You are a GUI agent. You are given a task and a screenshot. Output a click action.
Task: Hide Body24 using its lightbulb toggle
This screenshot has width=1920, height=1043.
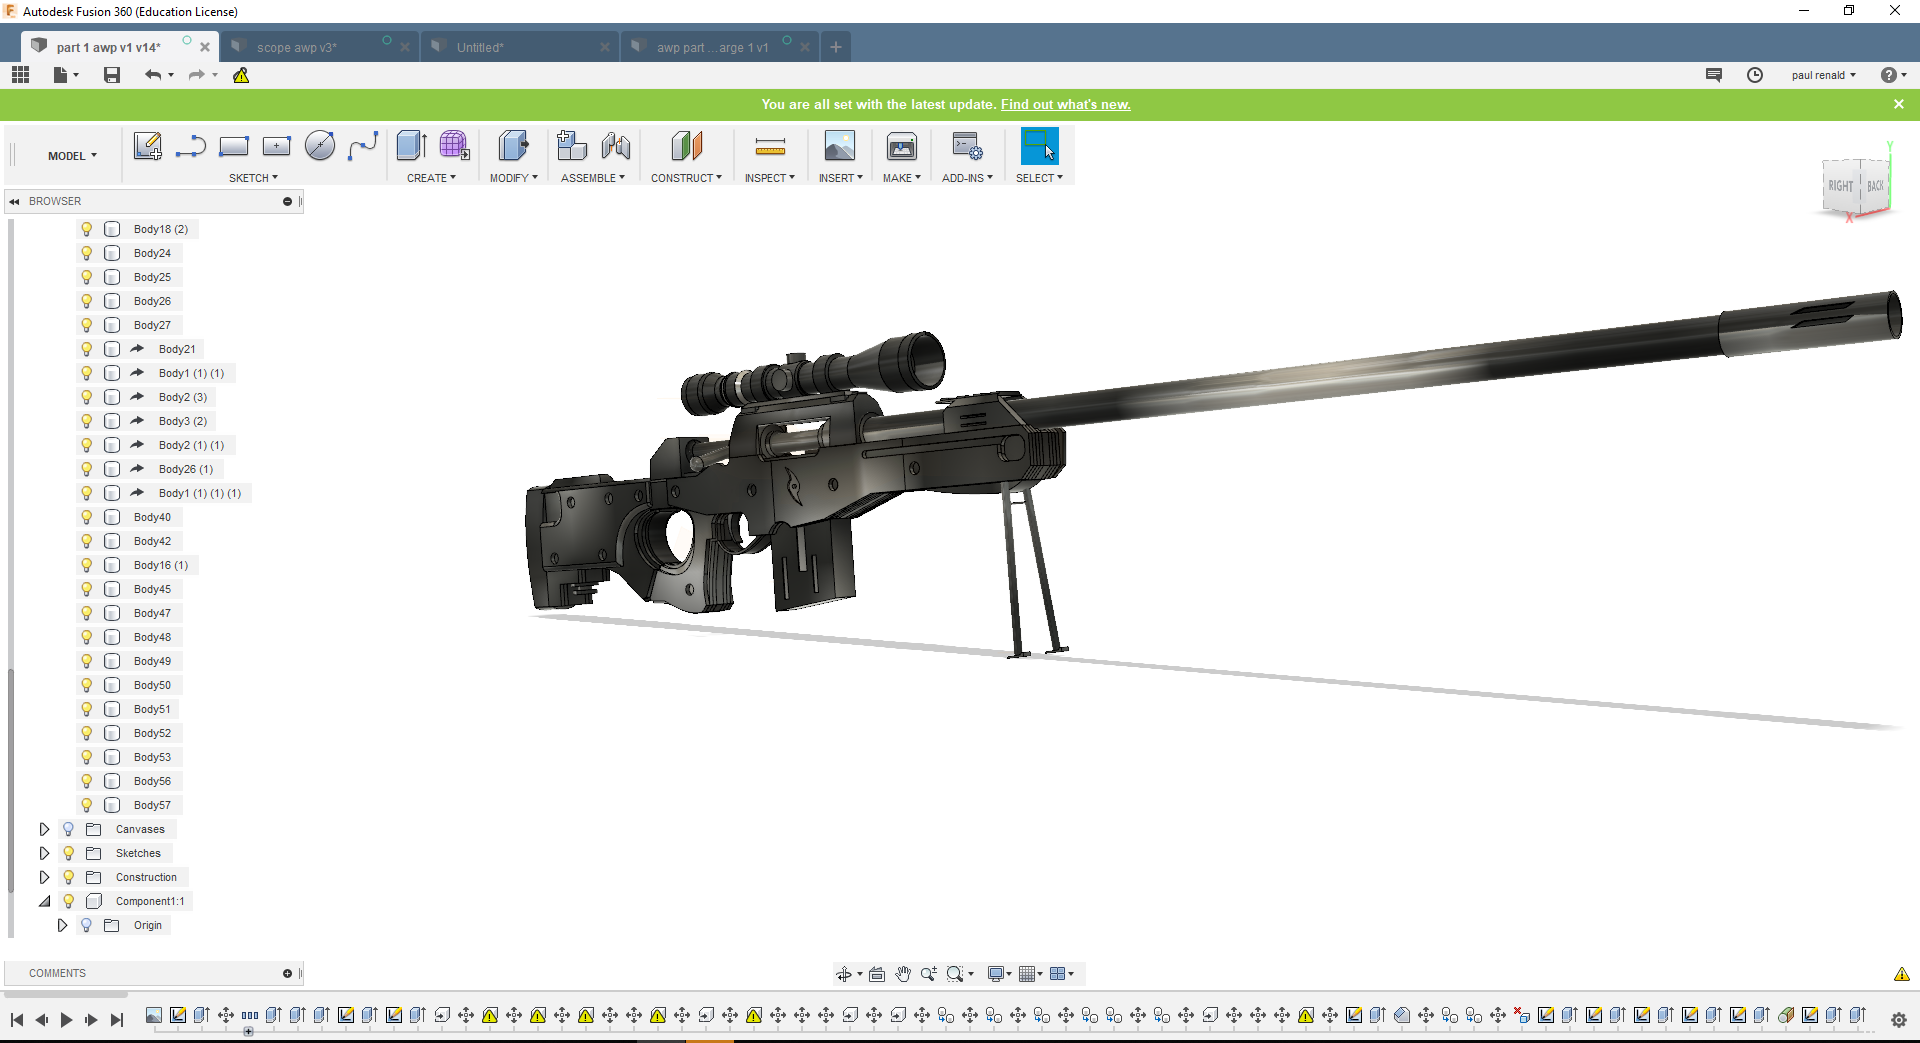[x=86, y=253]
